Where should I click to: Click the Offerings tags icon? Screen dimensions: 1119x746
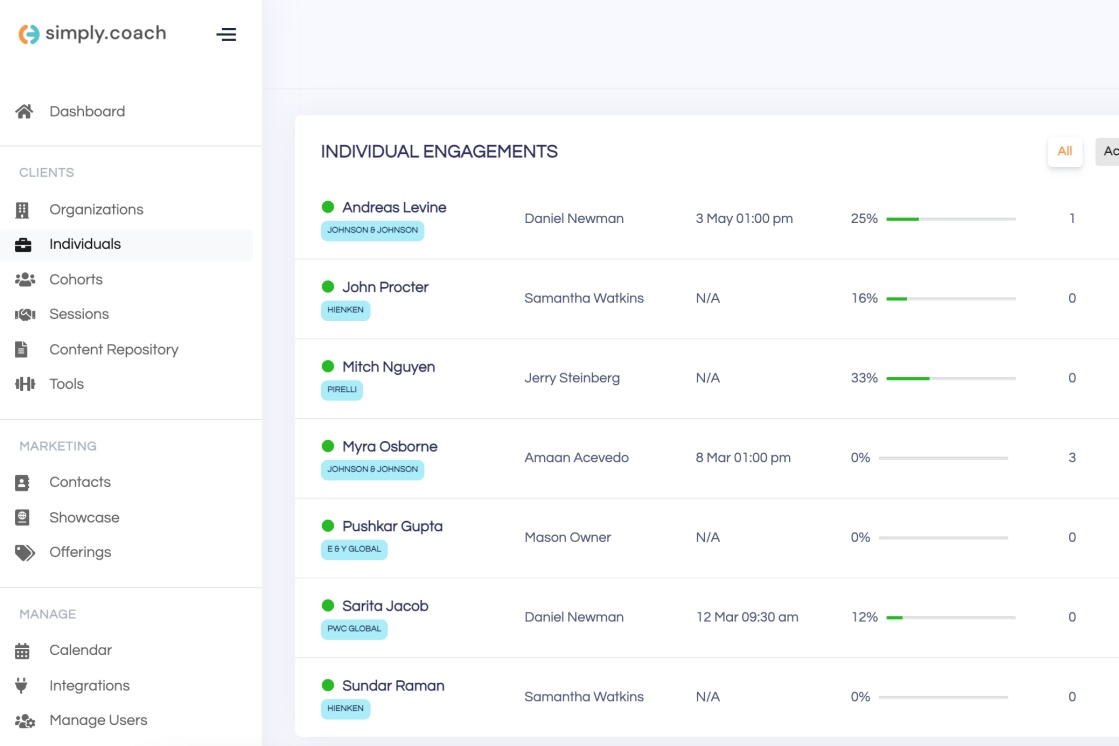pos(24,553)
